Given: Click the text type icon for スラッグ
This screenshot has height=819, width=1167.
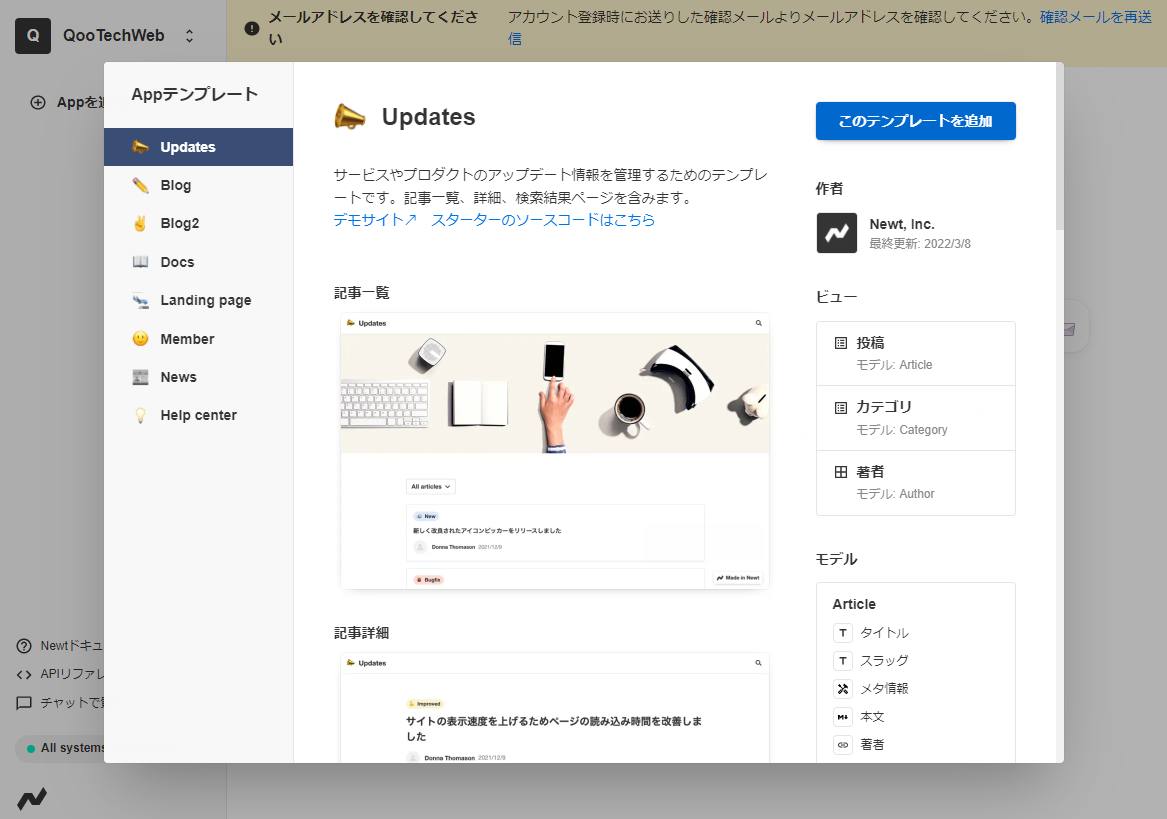Looking at the screenshot, I should [x=843, y=660].
